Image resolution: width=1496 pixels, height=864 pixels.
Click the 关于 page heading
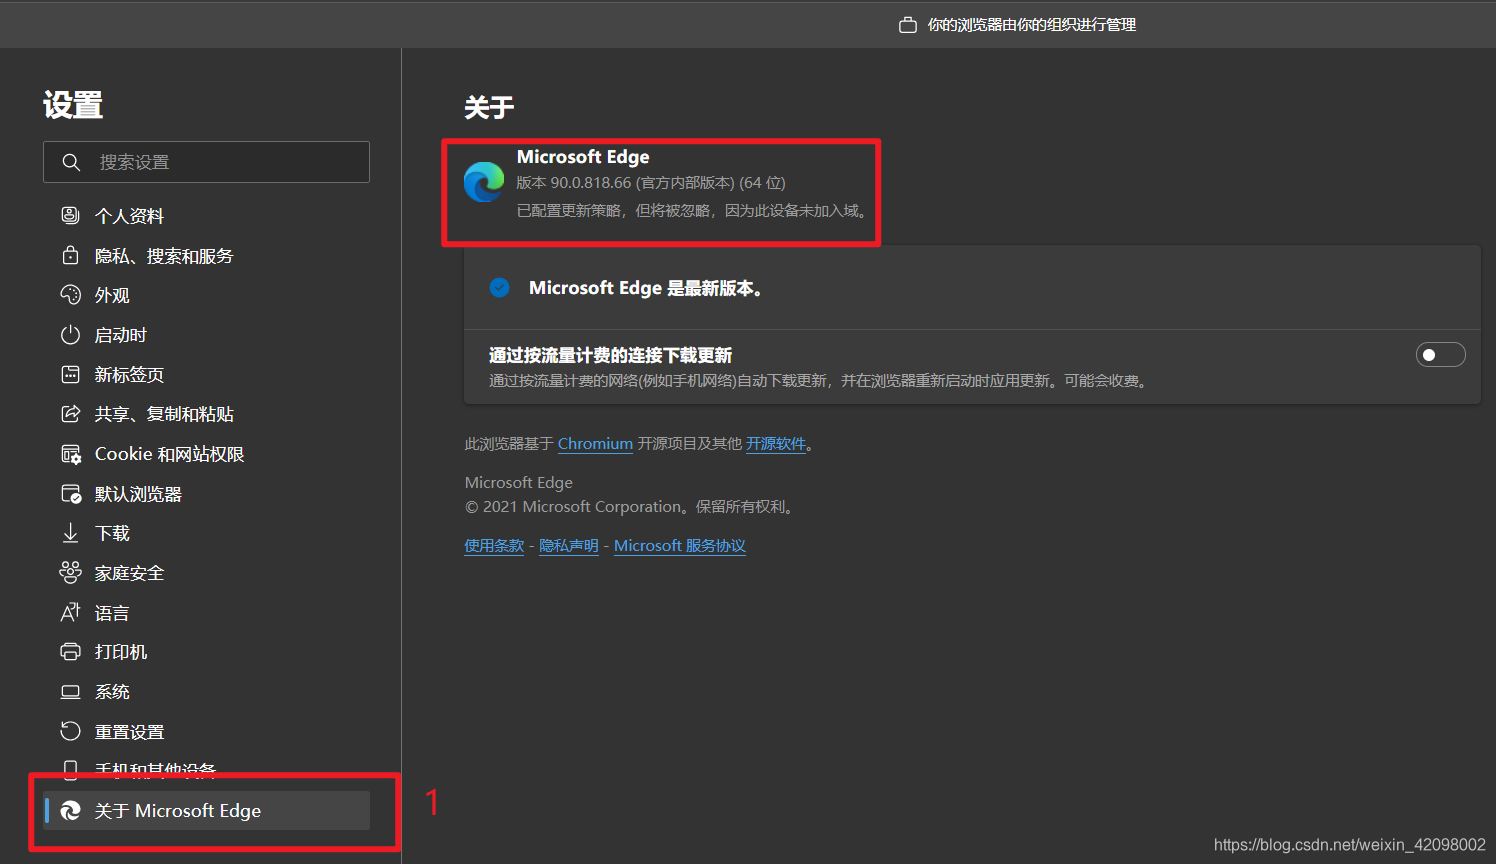coord(489,107)
